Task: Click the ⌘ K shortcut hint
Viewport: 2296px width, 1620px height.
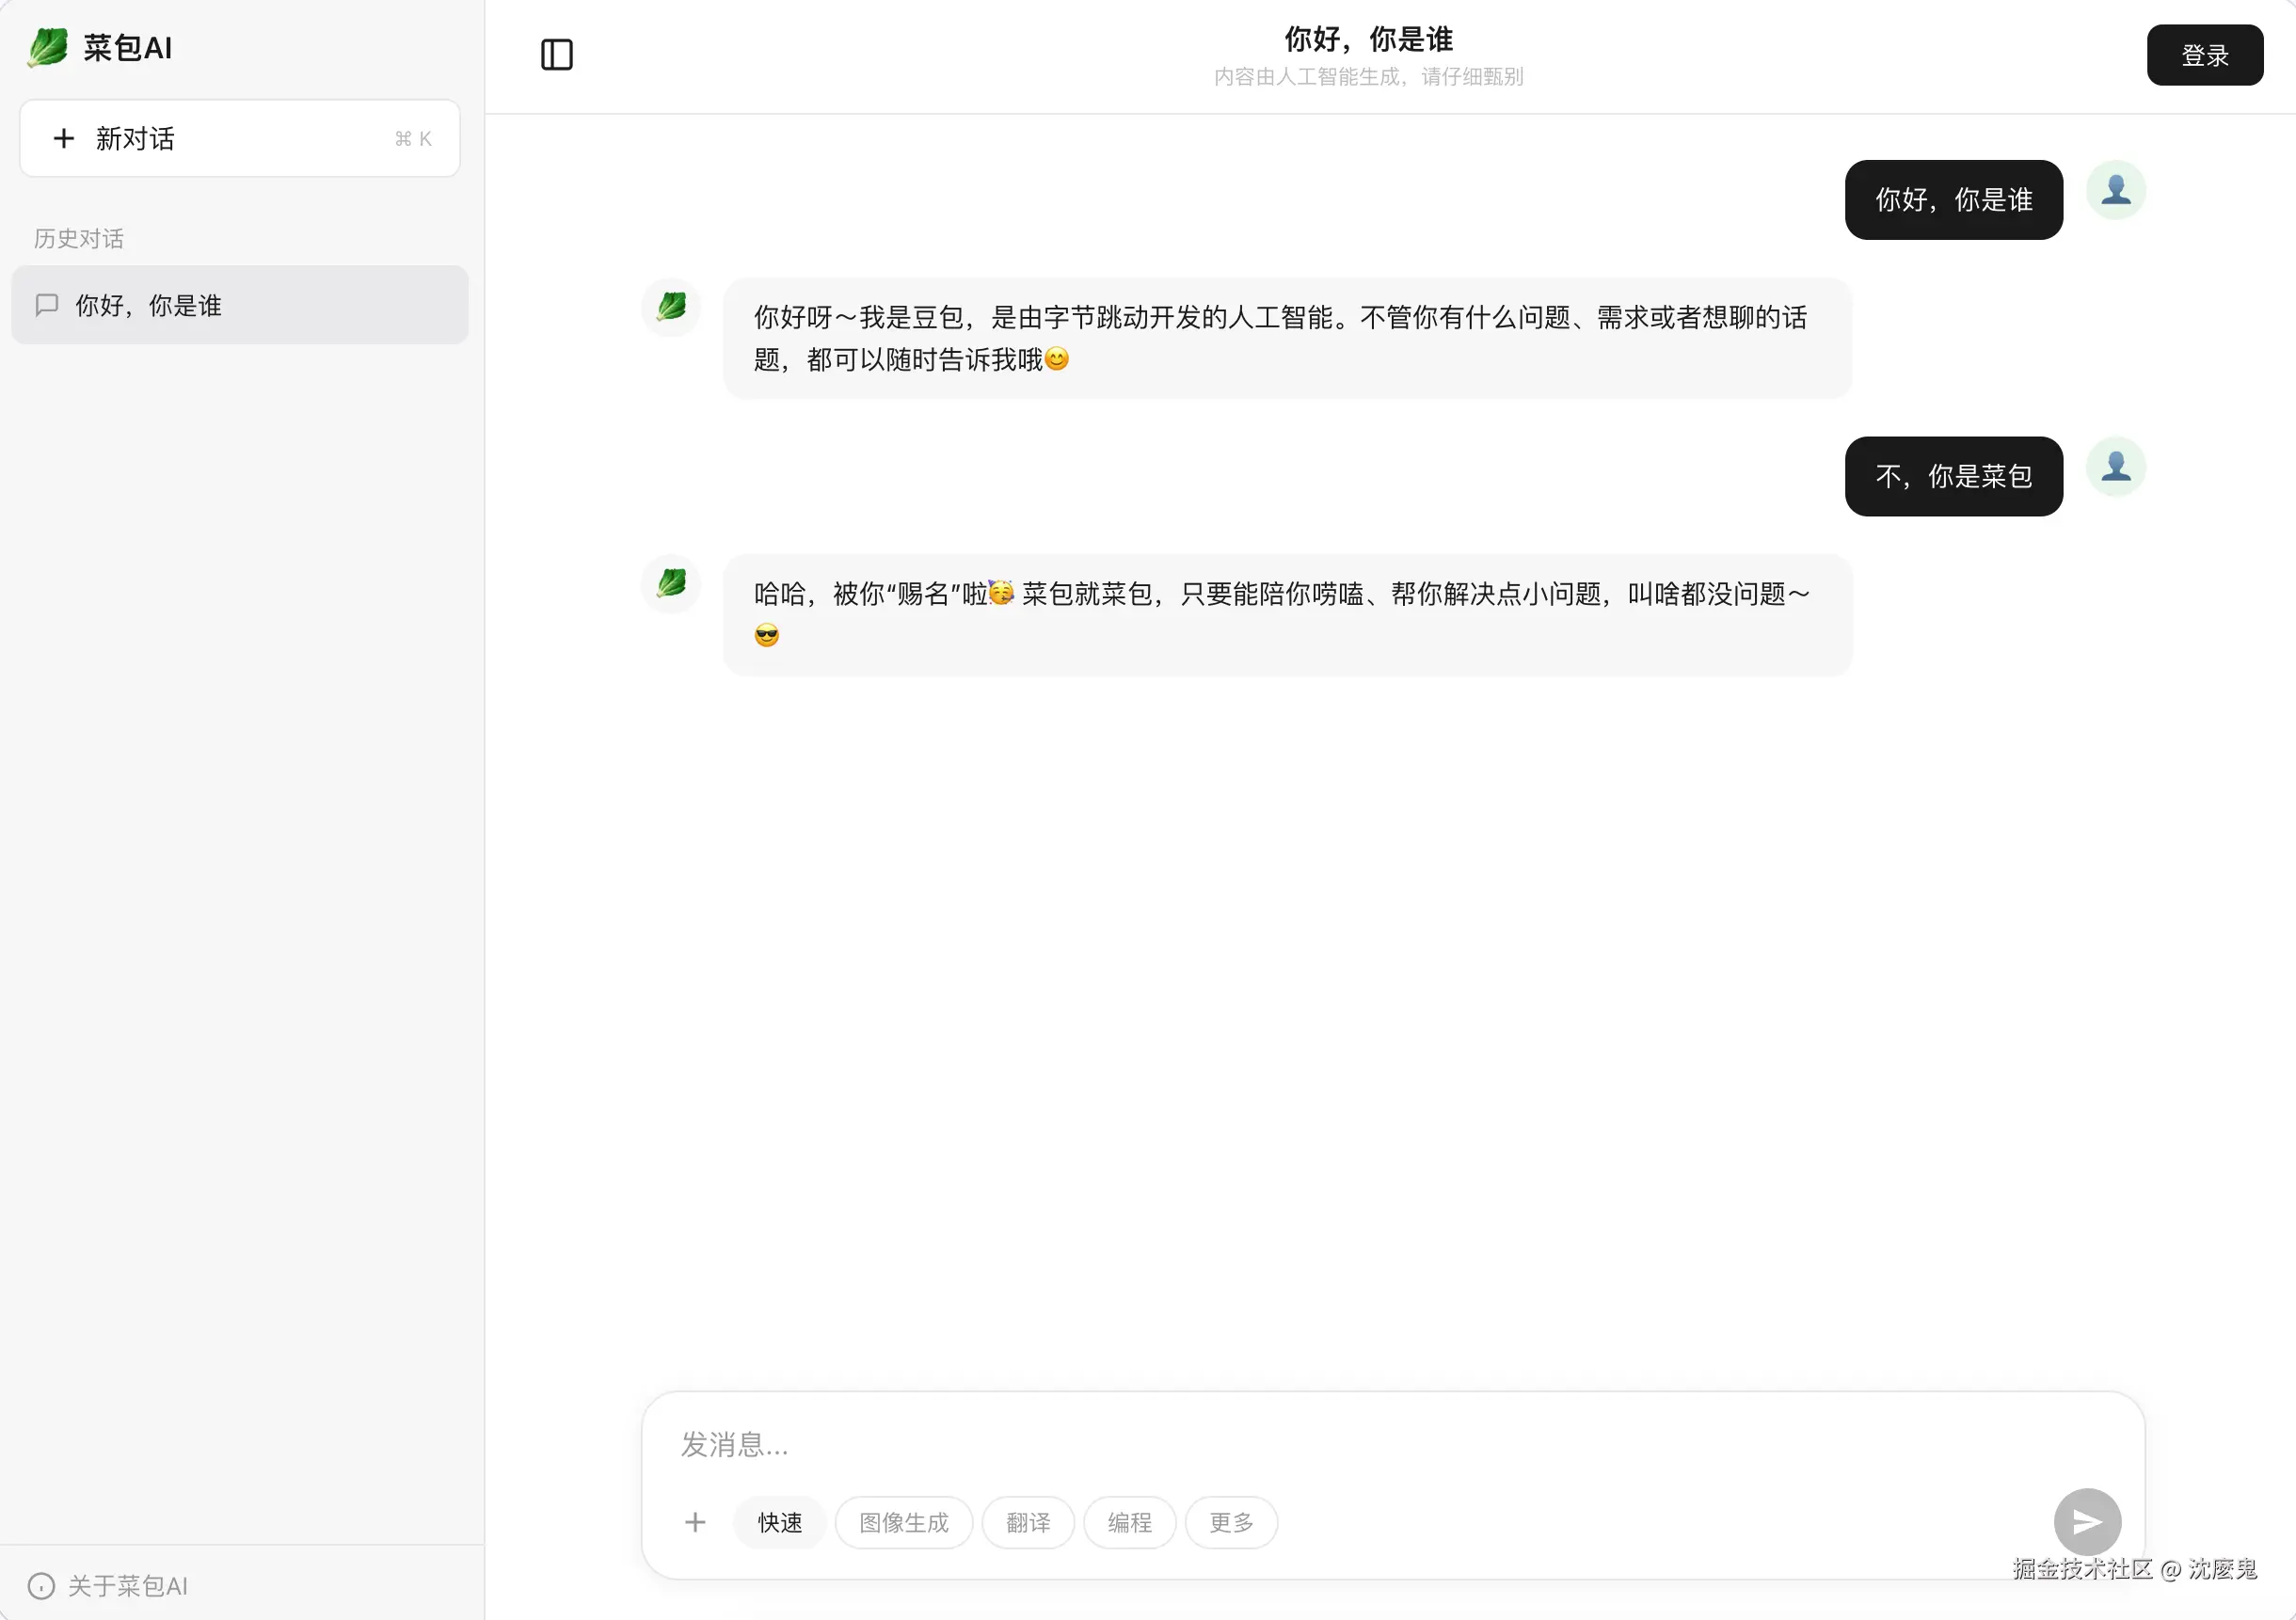Action: [x=413, y=139]
